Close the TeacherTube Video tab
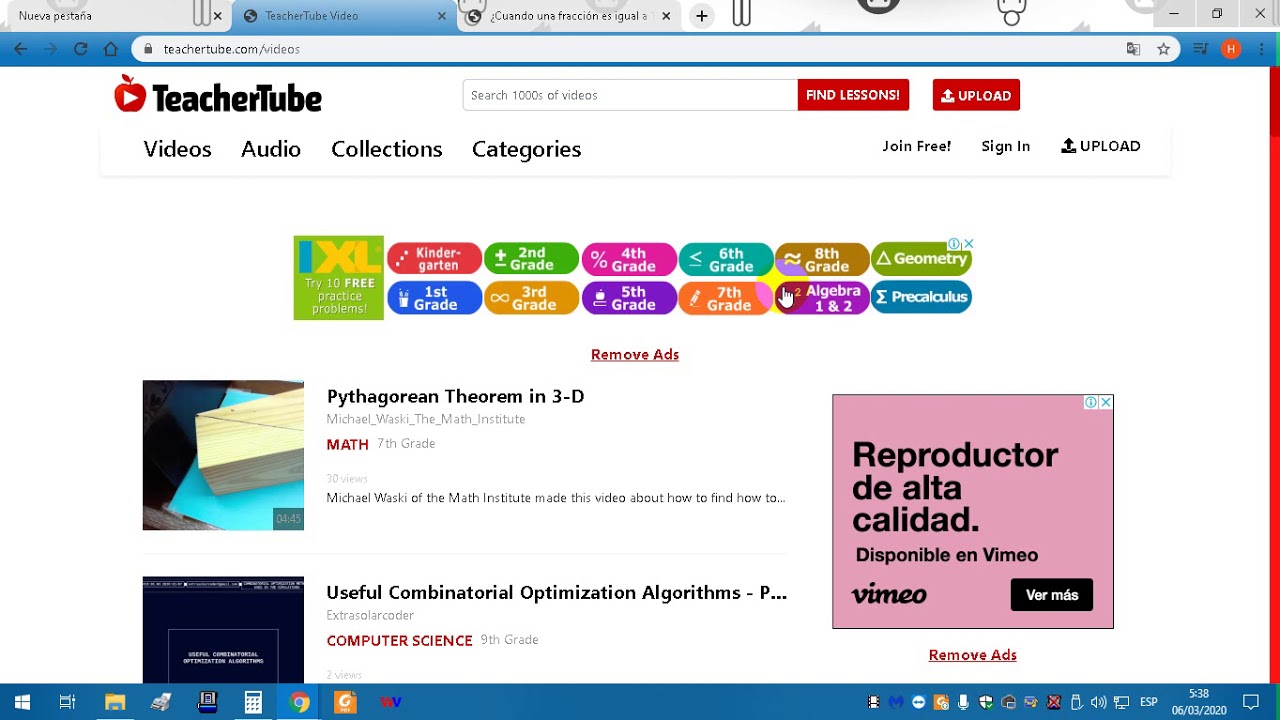1280x720 pixels. coord(442,16)
